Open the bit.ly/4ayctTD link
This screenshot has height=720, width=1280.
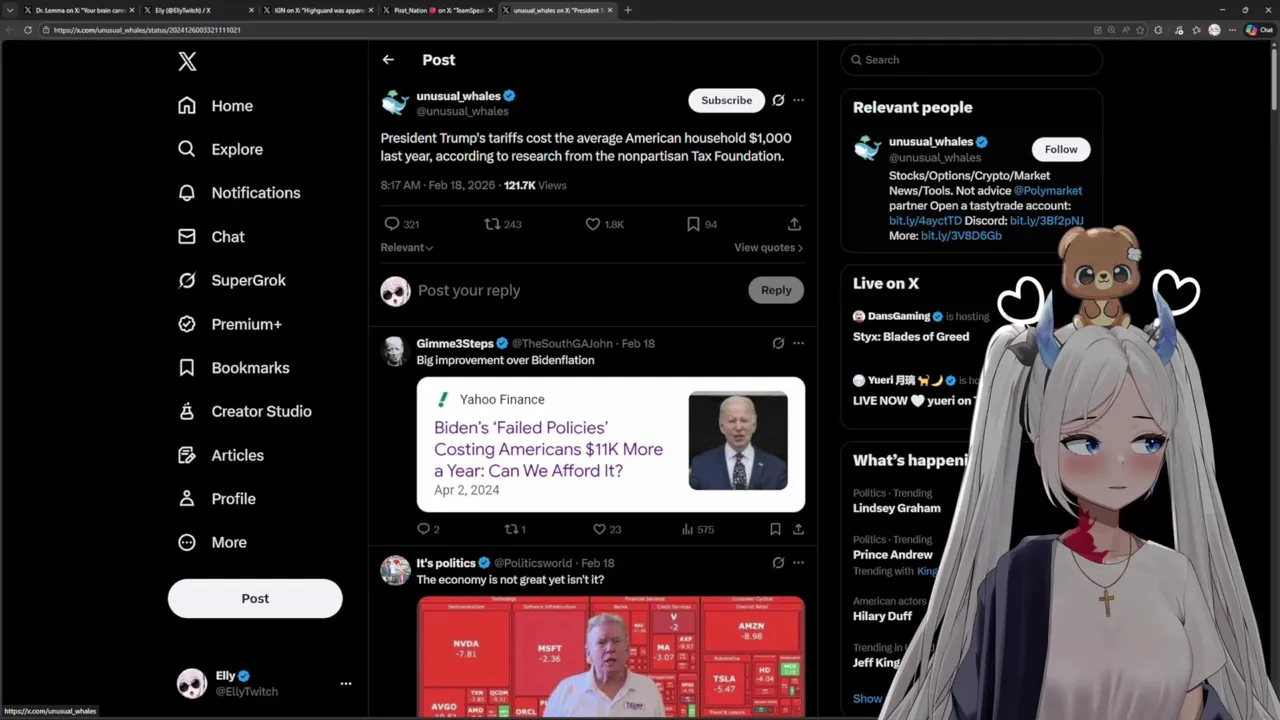[x=925, y=221]
